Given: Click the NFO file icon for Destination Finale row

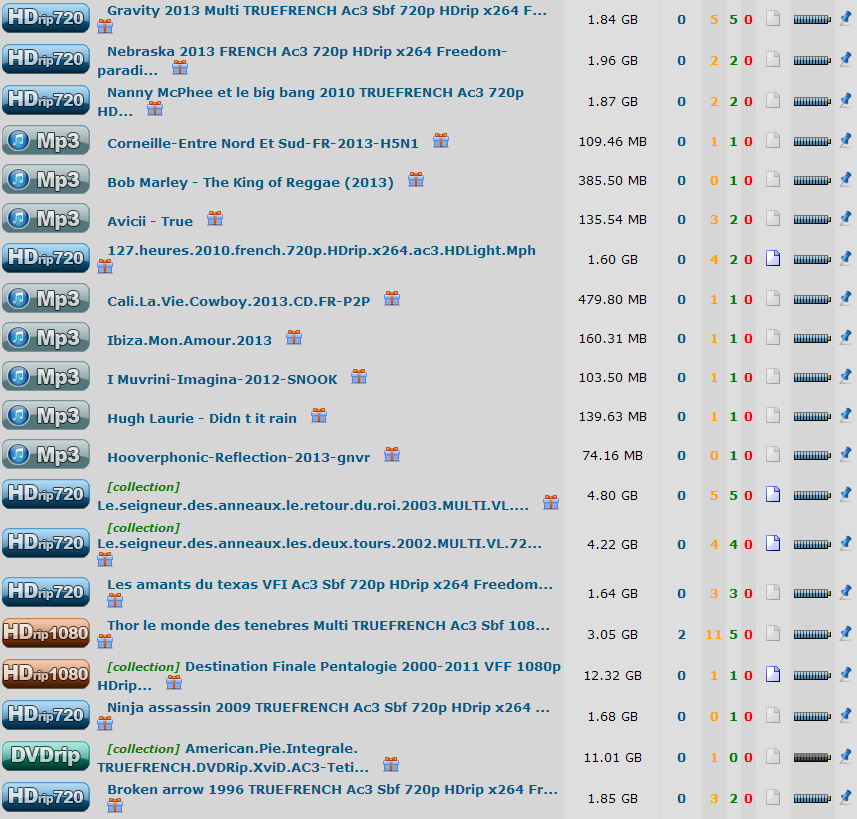Looking at the screenshot, I should coord(773,674).
